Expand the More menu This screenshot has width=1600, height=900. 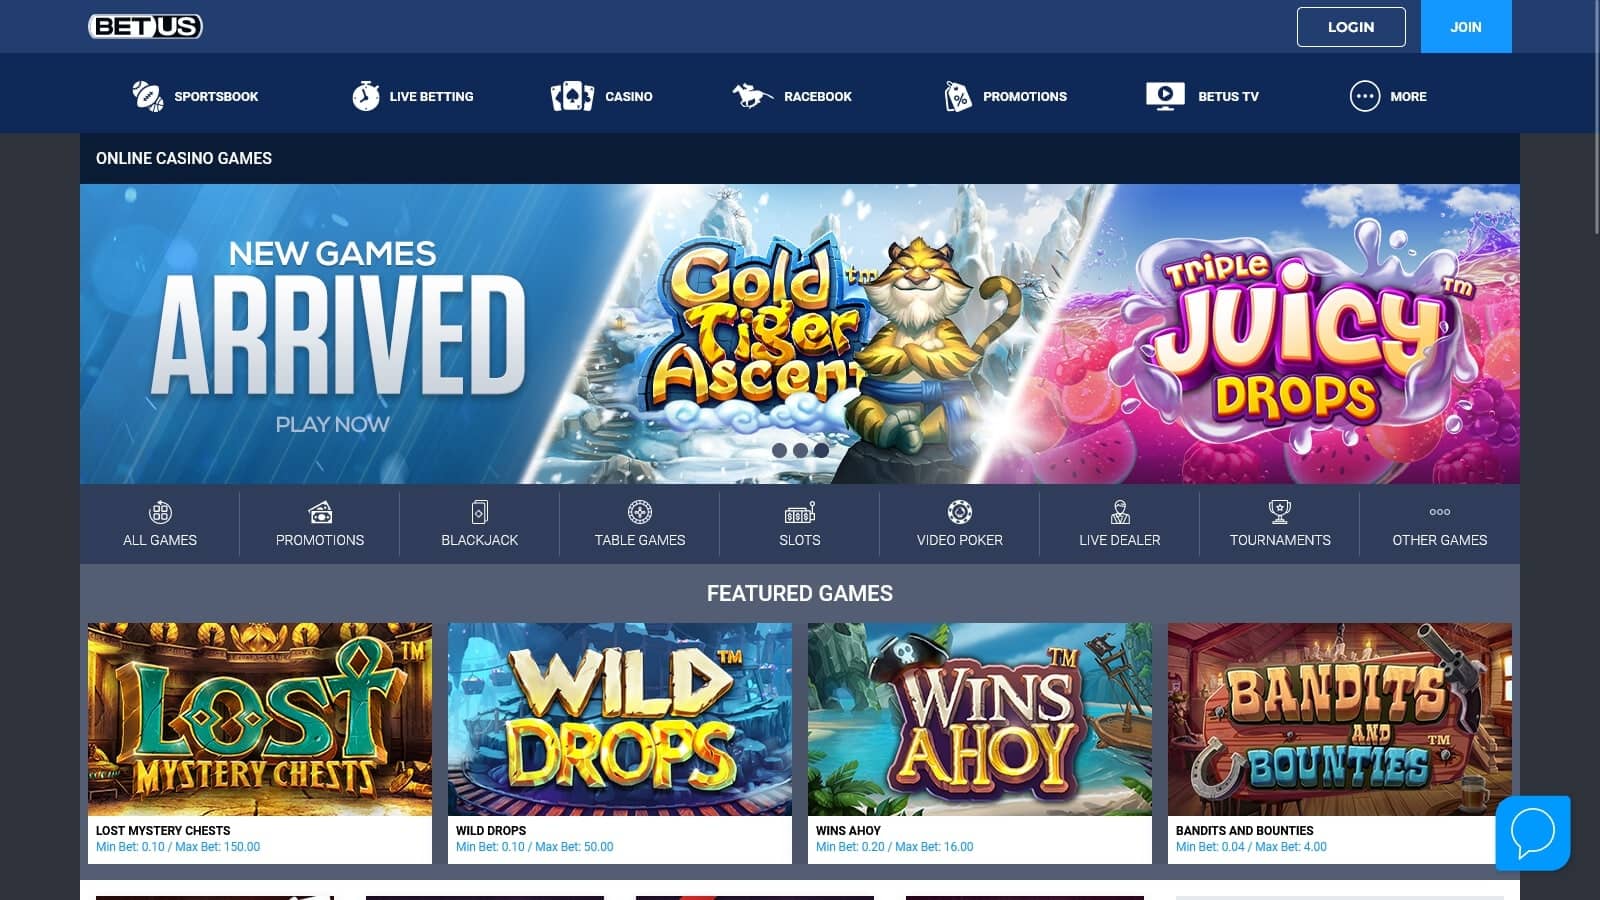click(1388, 96)
